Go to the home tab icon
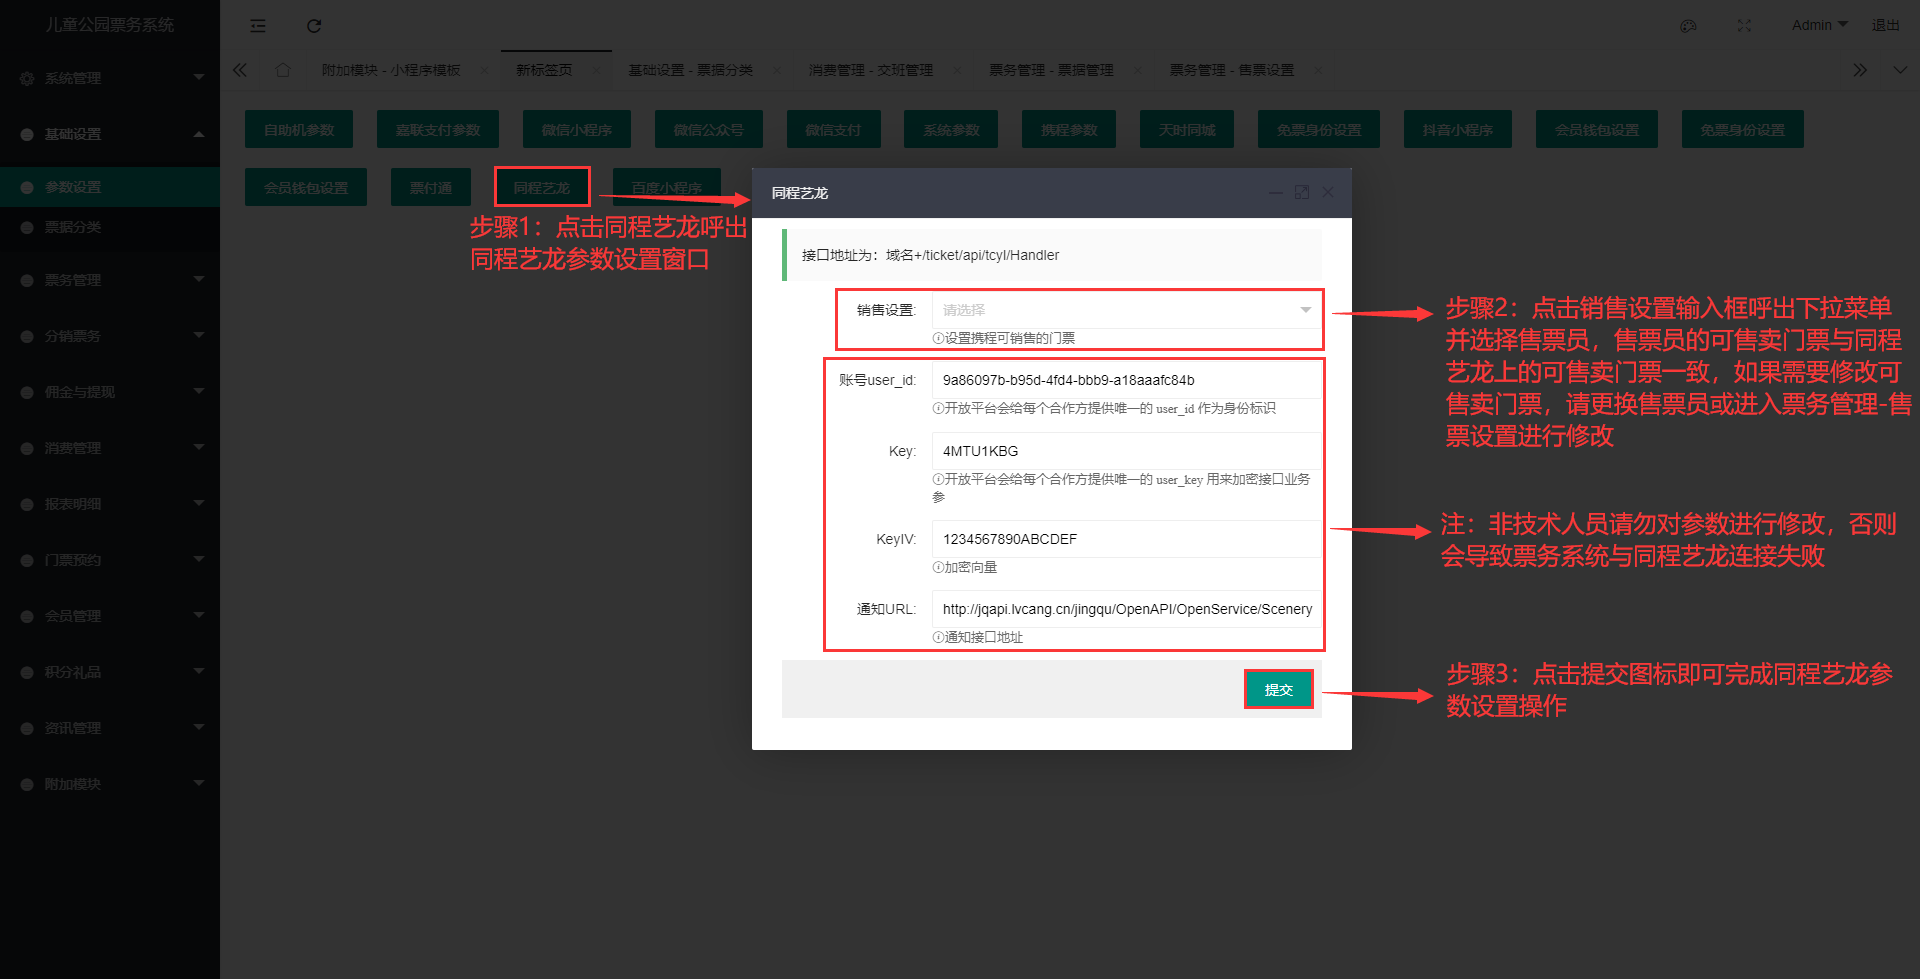 [x=283, y=70]
